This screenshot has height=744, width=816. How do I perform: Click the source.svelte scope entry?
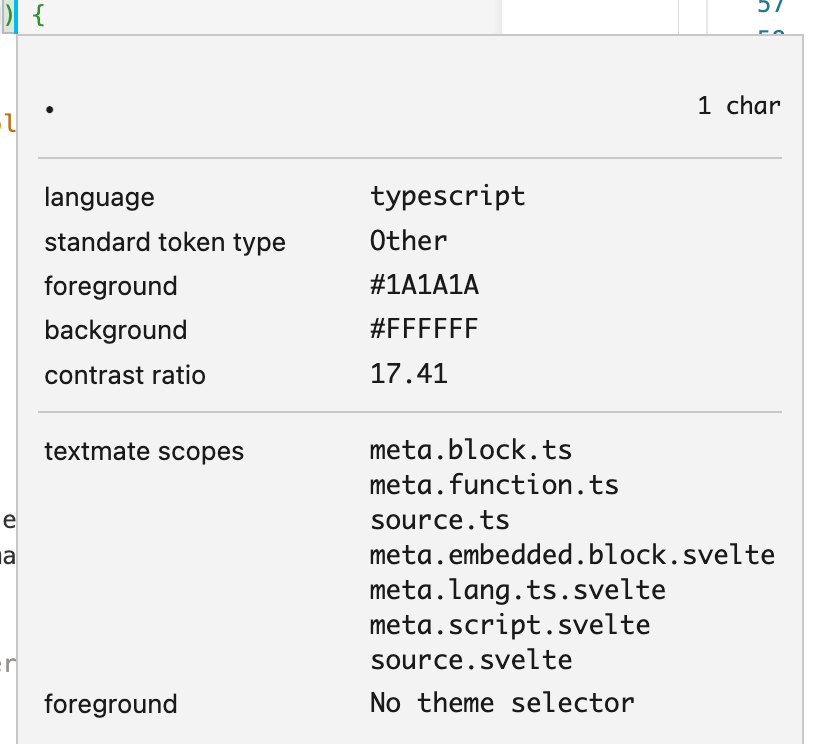[470, 659]
